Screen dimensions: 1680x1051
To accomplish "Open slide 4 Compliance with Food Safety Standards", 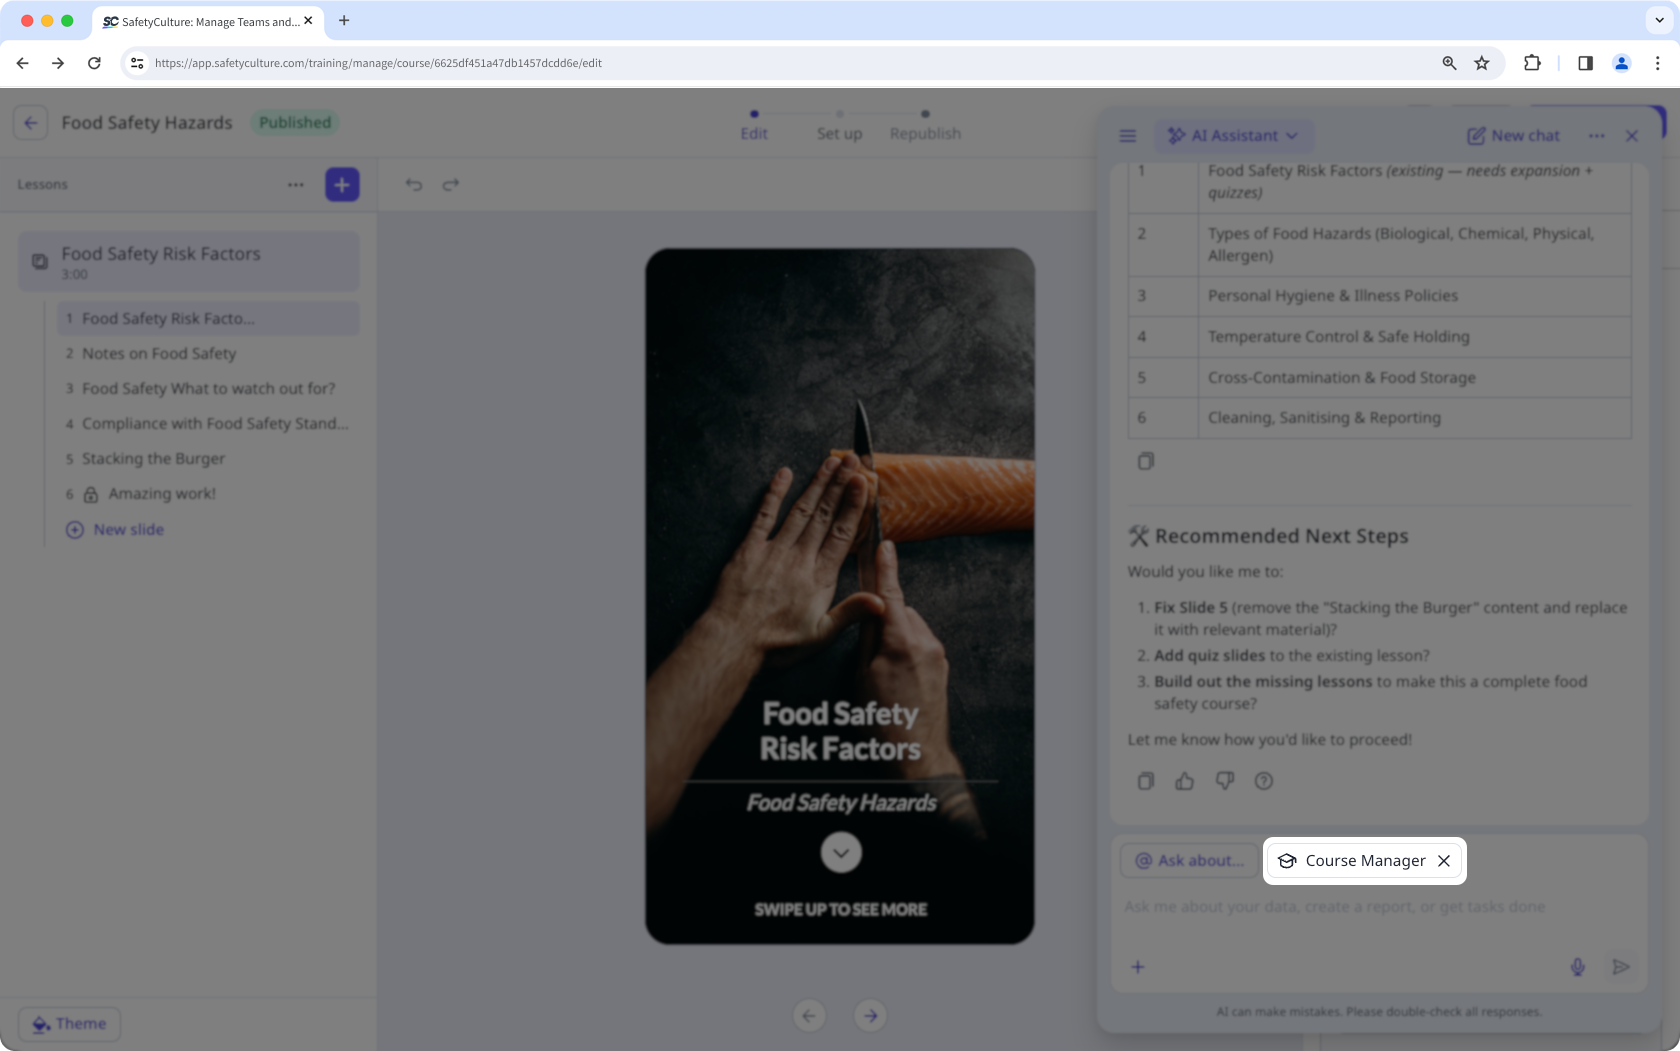I will tap(209, 424).
